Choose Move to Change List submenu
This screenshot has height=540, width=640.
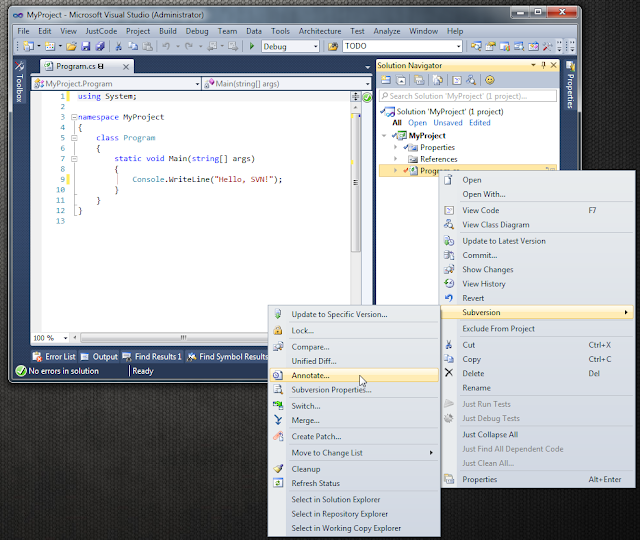354,453
